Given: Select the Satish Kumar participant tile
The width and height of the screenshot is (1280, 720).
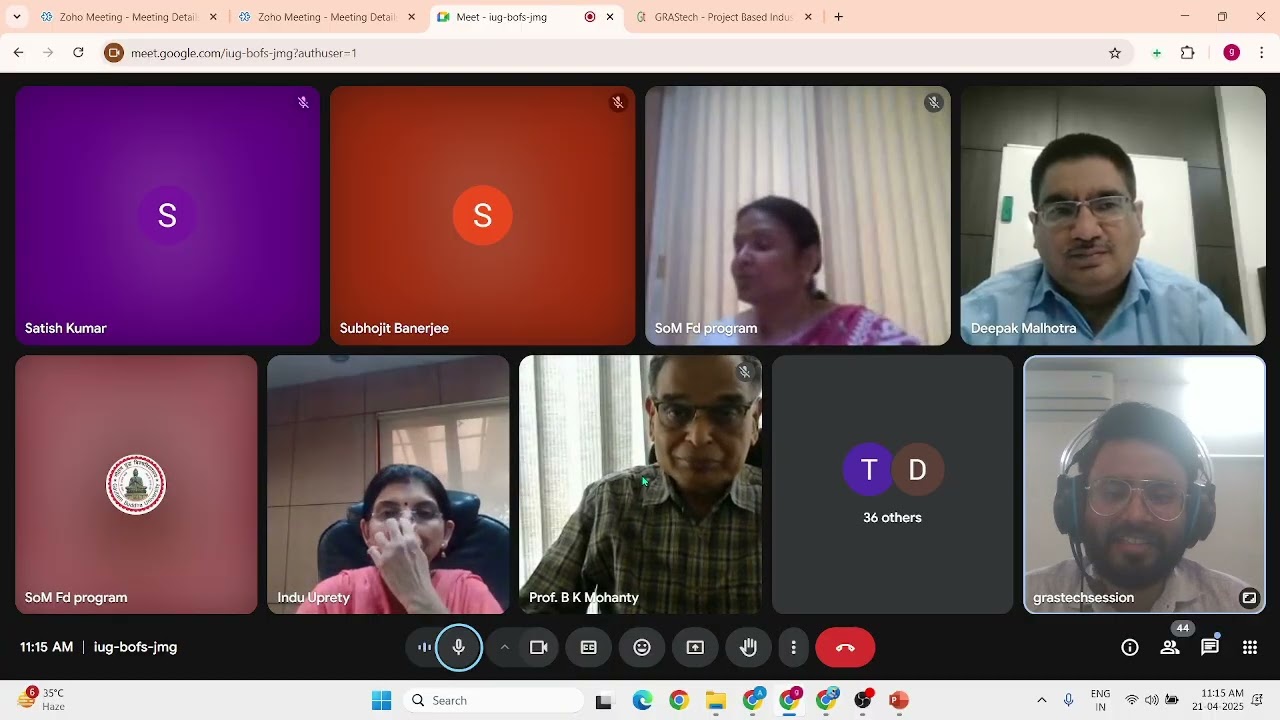Looking at the screenshot, I should pyautogui.click(x=167, y=215).
